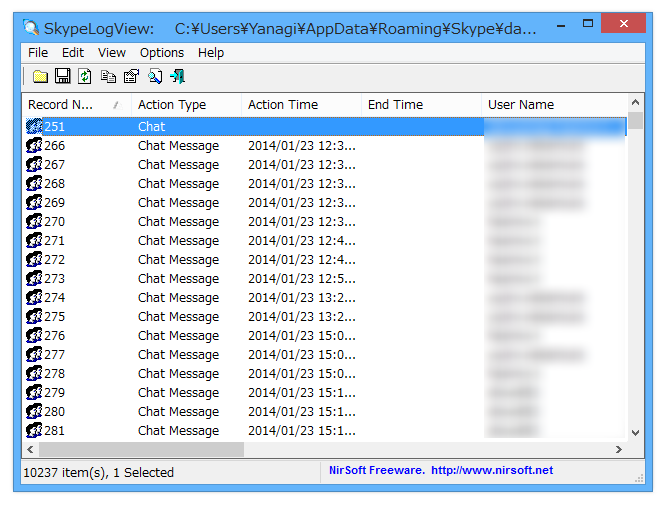Click the icon beside record 268
This screenshot has width=670, height=511.
[x=34, y=183]
